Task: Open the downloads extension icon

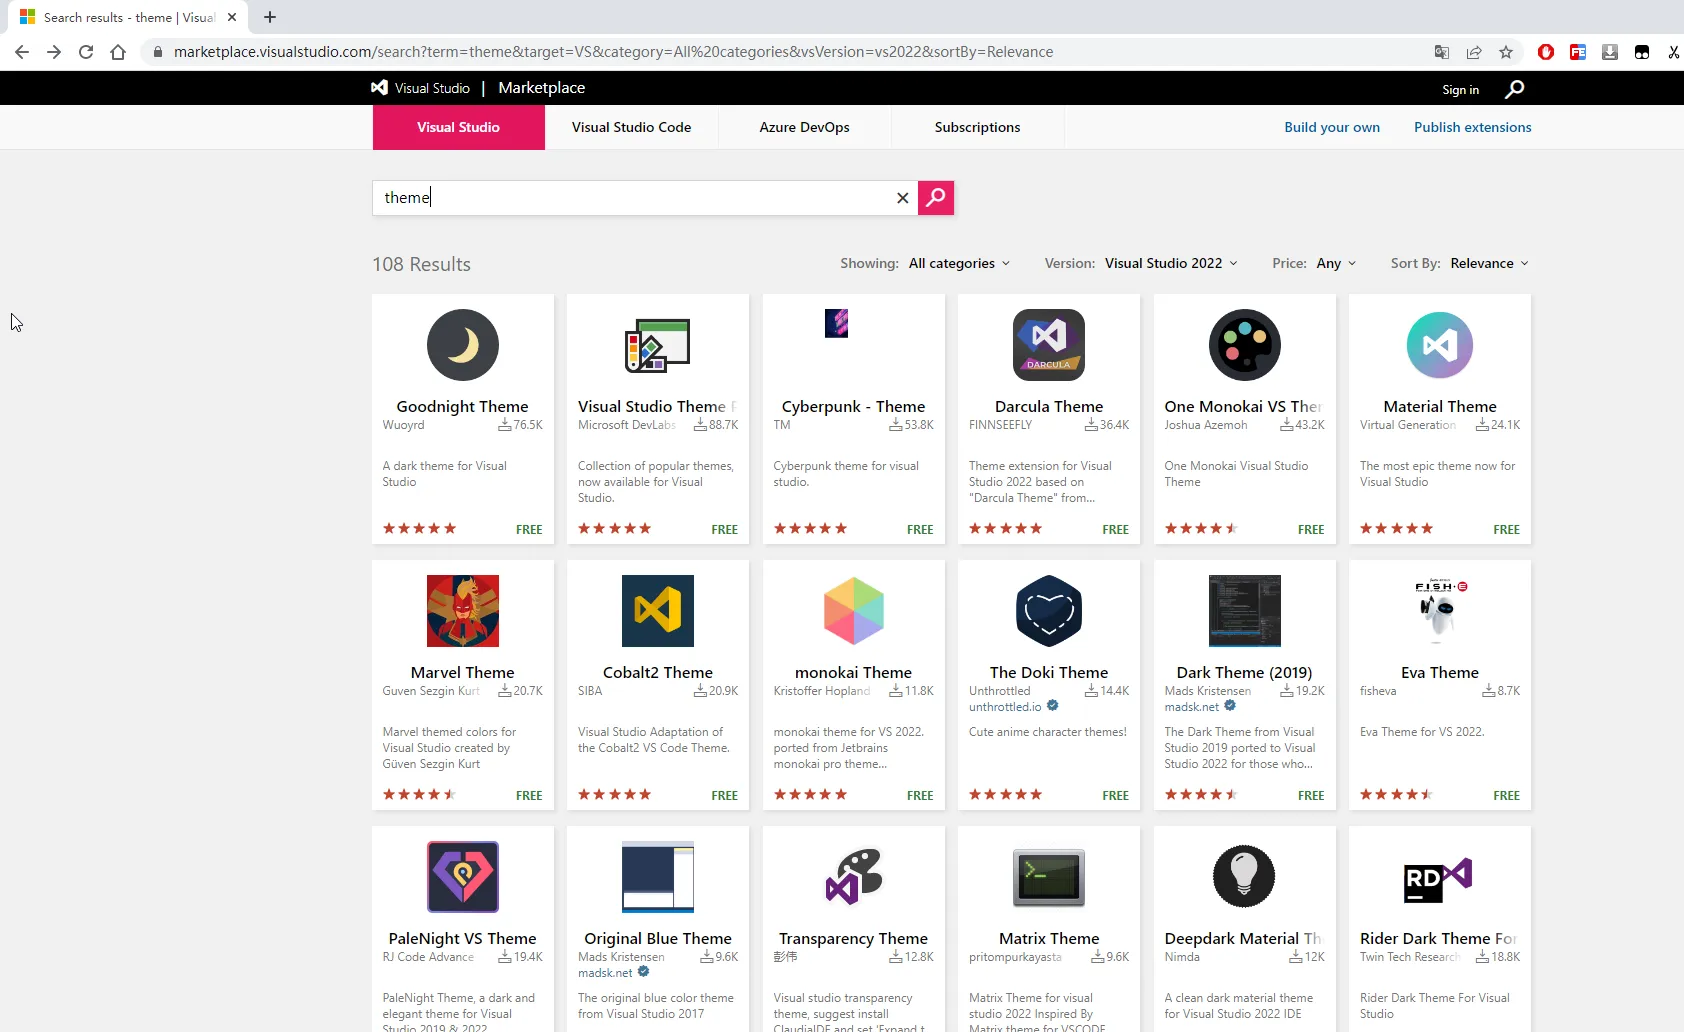Action: pyautogui.click(x=1610, y=52)
